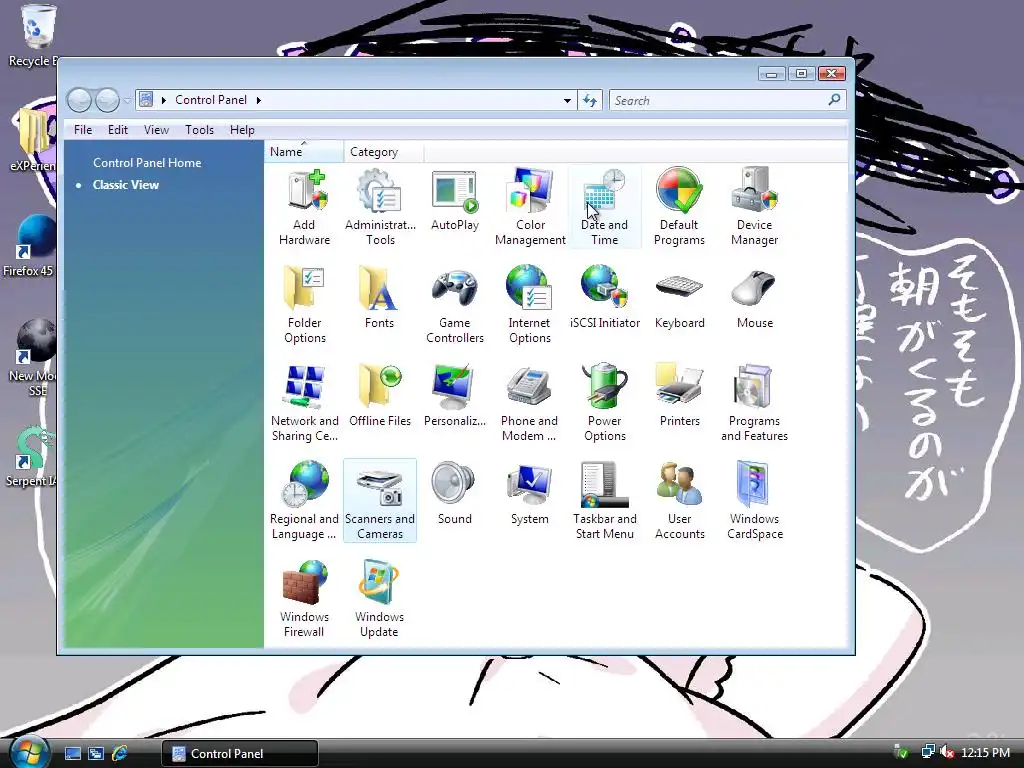Open the AutoPlay icon
Screen dimensions: 1024x768
pyautogui.click(x=455, y=201)
